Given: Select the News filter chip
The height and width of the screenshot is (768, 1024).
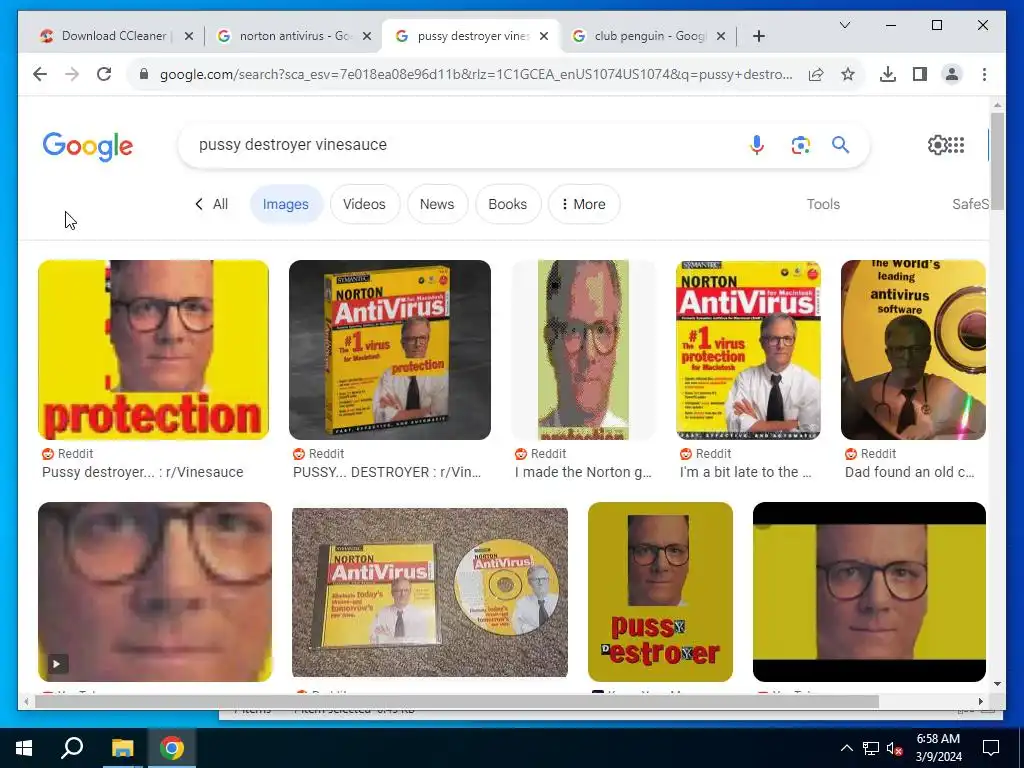Looking at the screenshot, I should pos(437,204).
